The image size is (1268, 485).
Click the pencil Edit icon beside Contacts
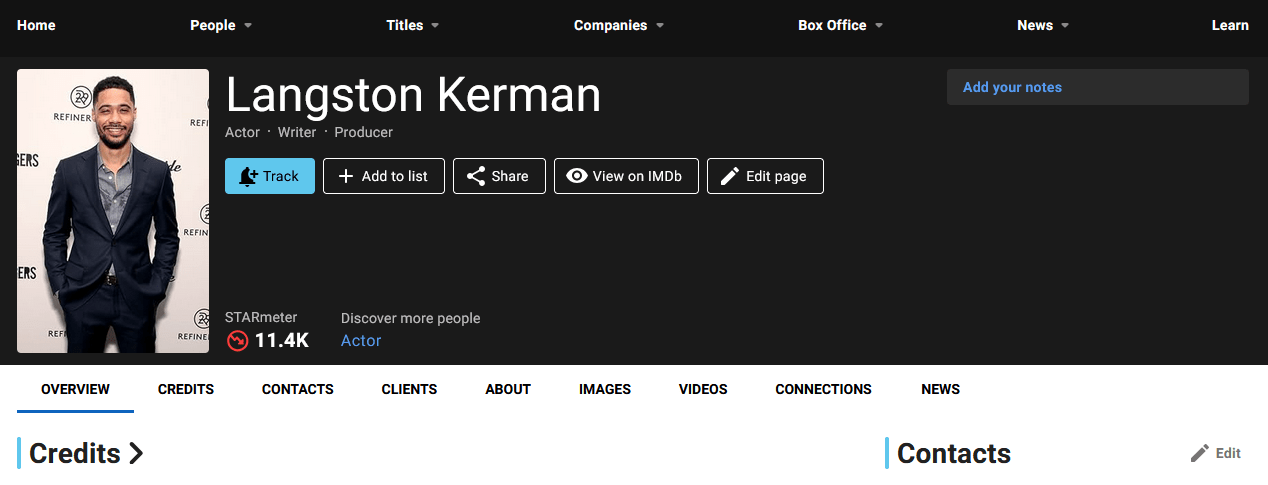pyautogui.click(x=1200, y=454)
